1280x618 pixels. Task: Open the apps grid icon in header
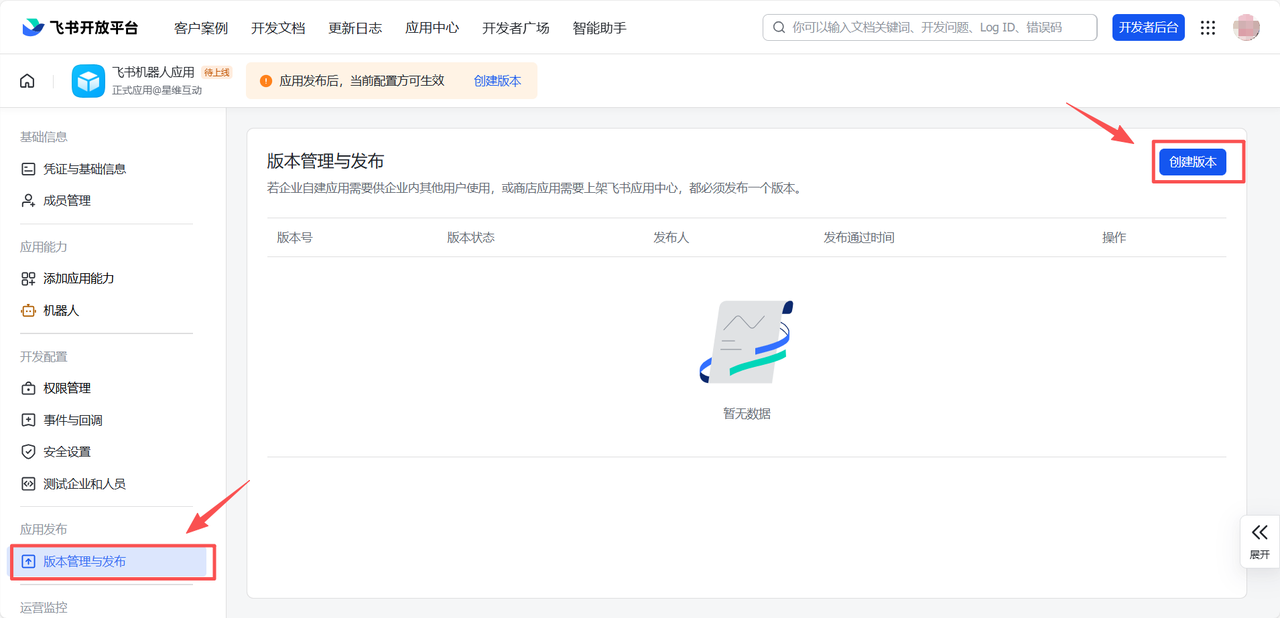[x=1208, y=28]
